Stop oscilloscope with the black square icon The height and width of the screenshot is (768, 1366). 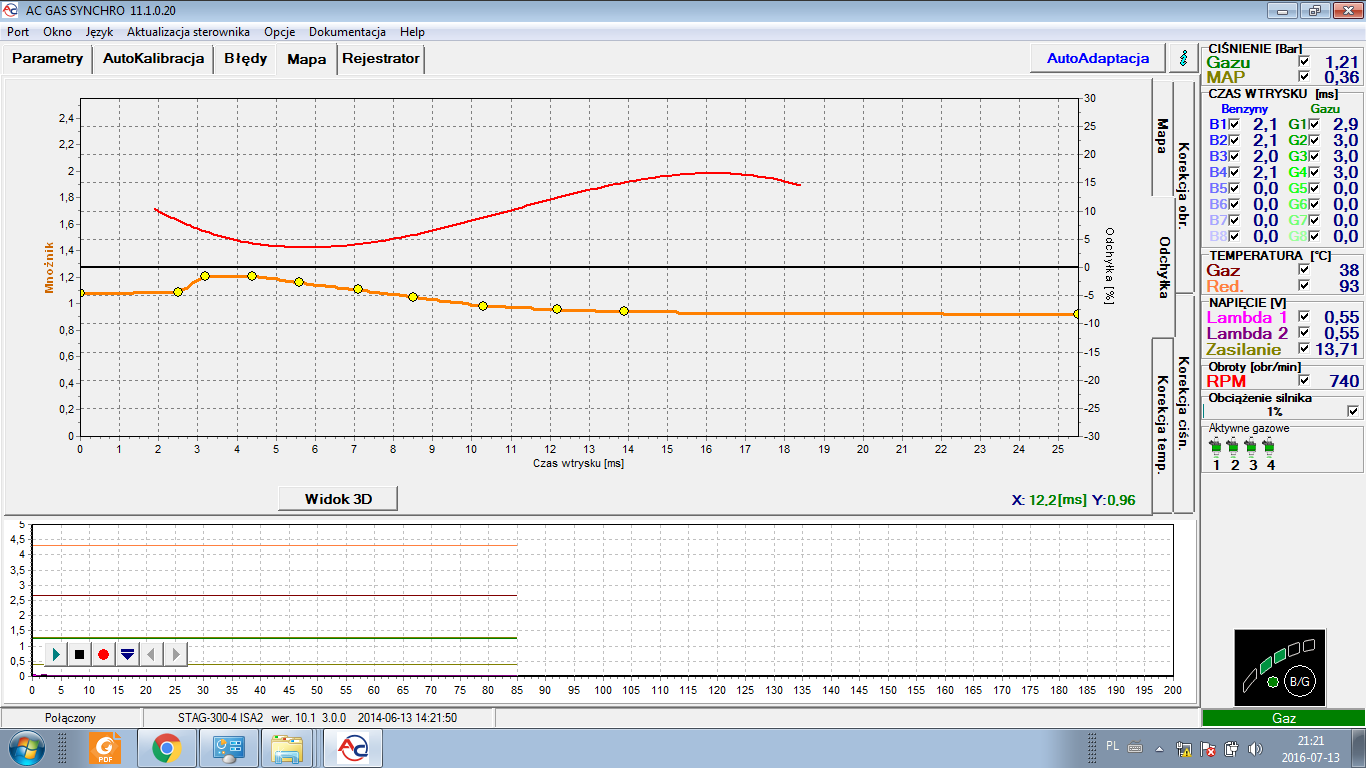click(80, 654)
